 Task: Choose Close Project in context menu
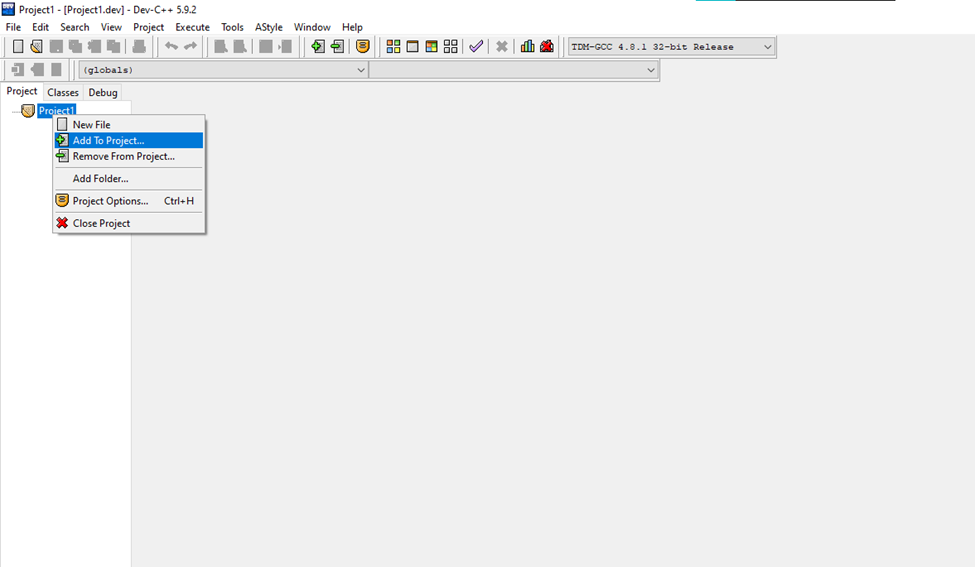pos(129,223)
